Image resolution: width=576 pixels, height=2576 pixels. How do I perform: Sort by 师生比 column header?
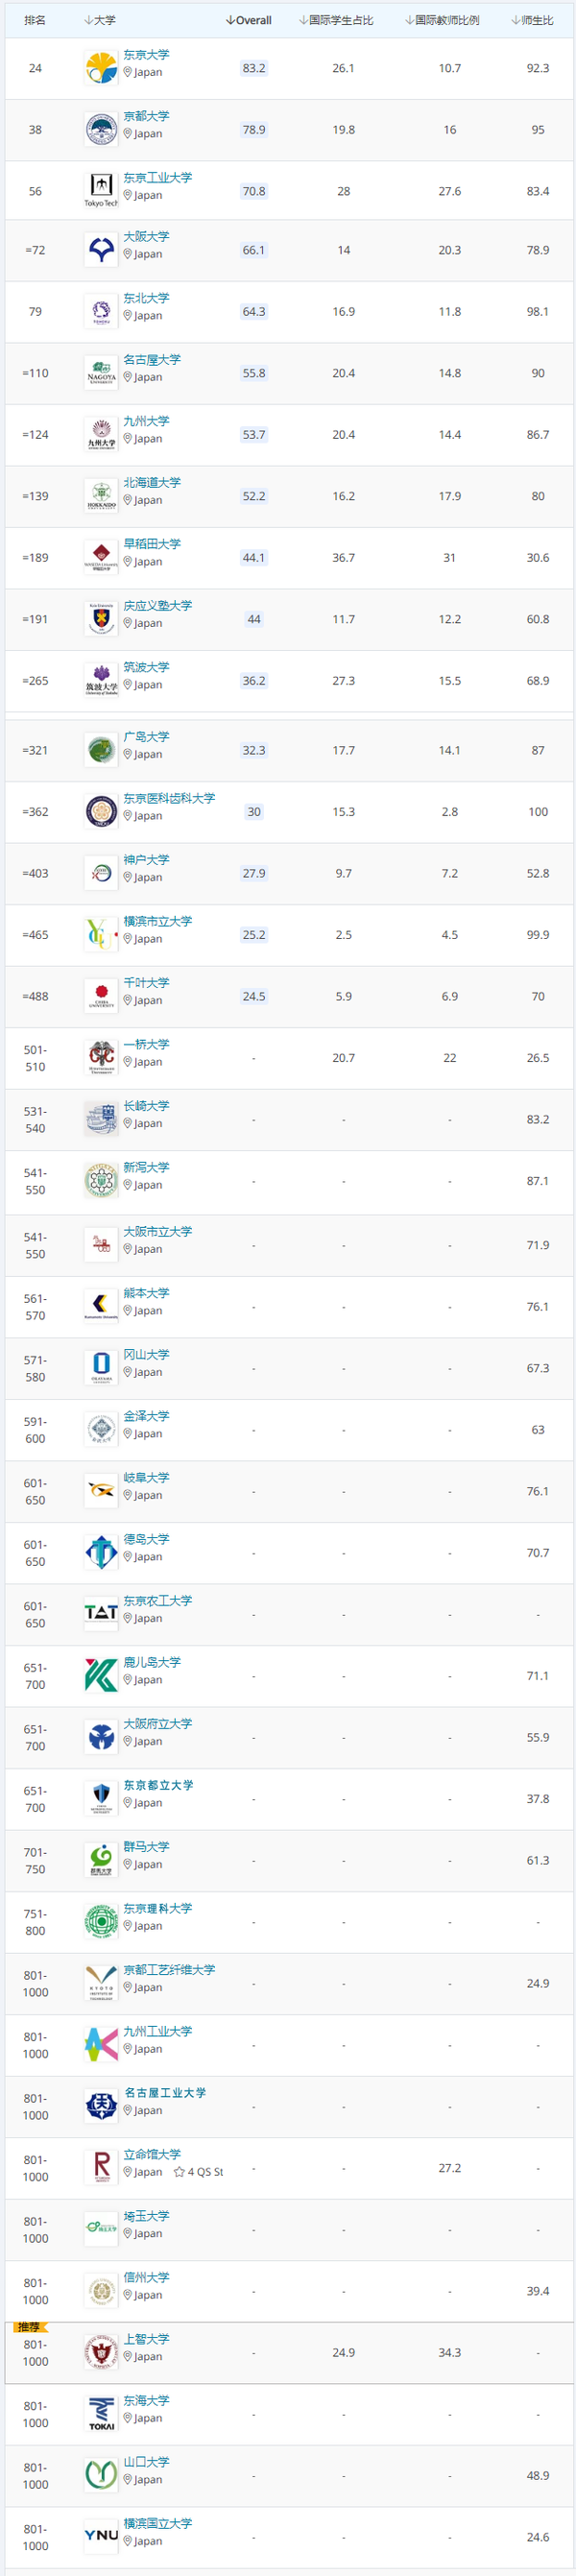click(x=532, y=20)
